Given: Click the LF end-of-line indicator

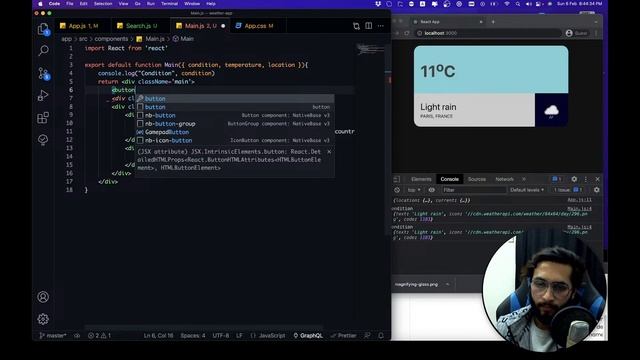Looking at the screenshot, I should 240,336.
